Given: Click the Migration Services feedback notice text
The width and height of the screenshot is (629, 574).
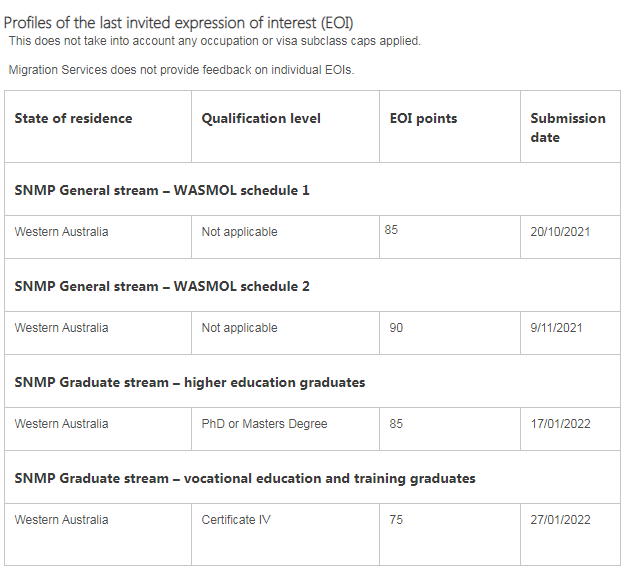Looking at the screenshot, I should click(x=181, y=70).
